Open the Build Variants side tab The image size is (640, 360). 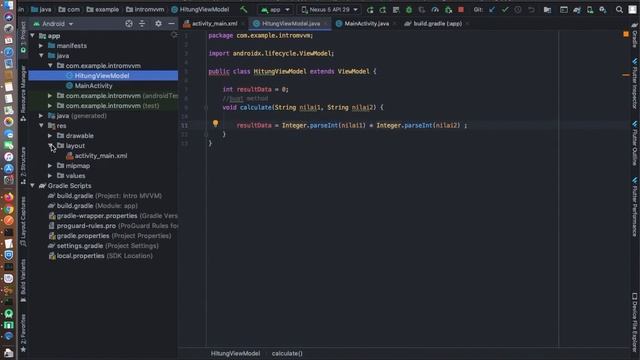(23, 281)
